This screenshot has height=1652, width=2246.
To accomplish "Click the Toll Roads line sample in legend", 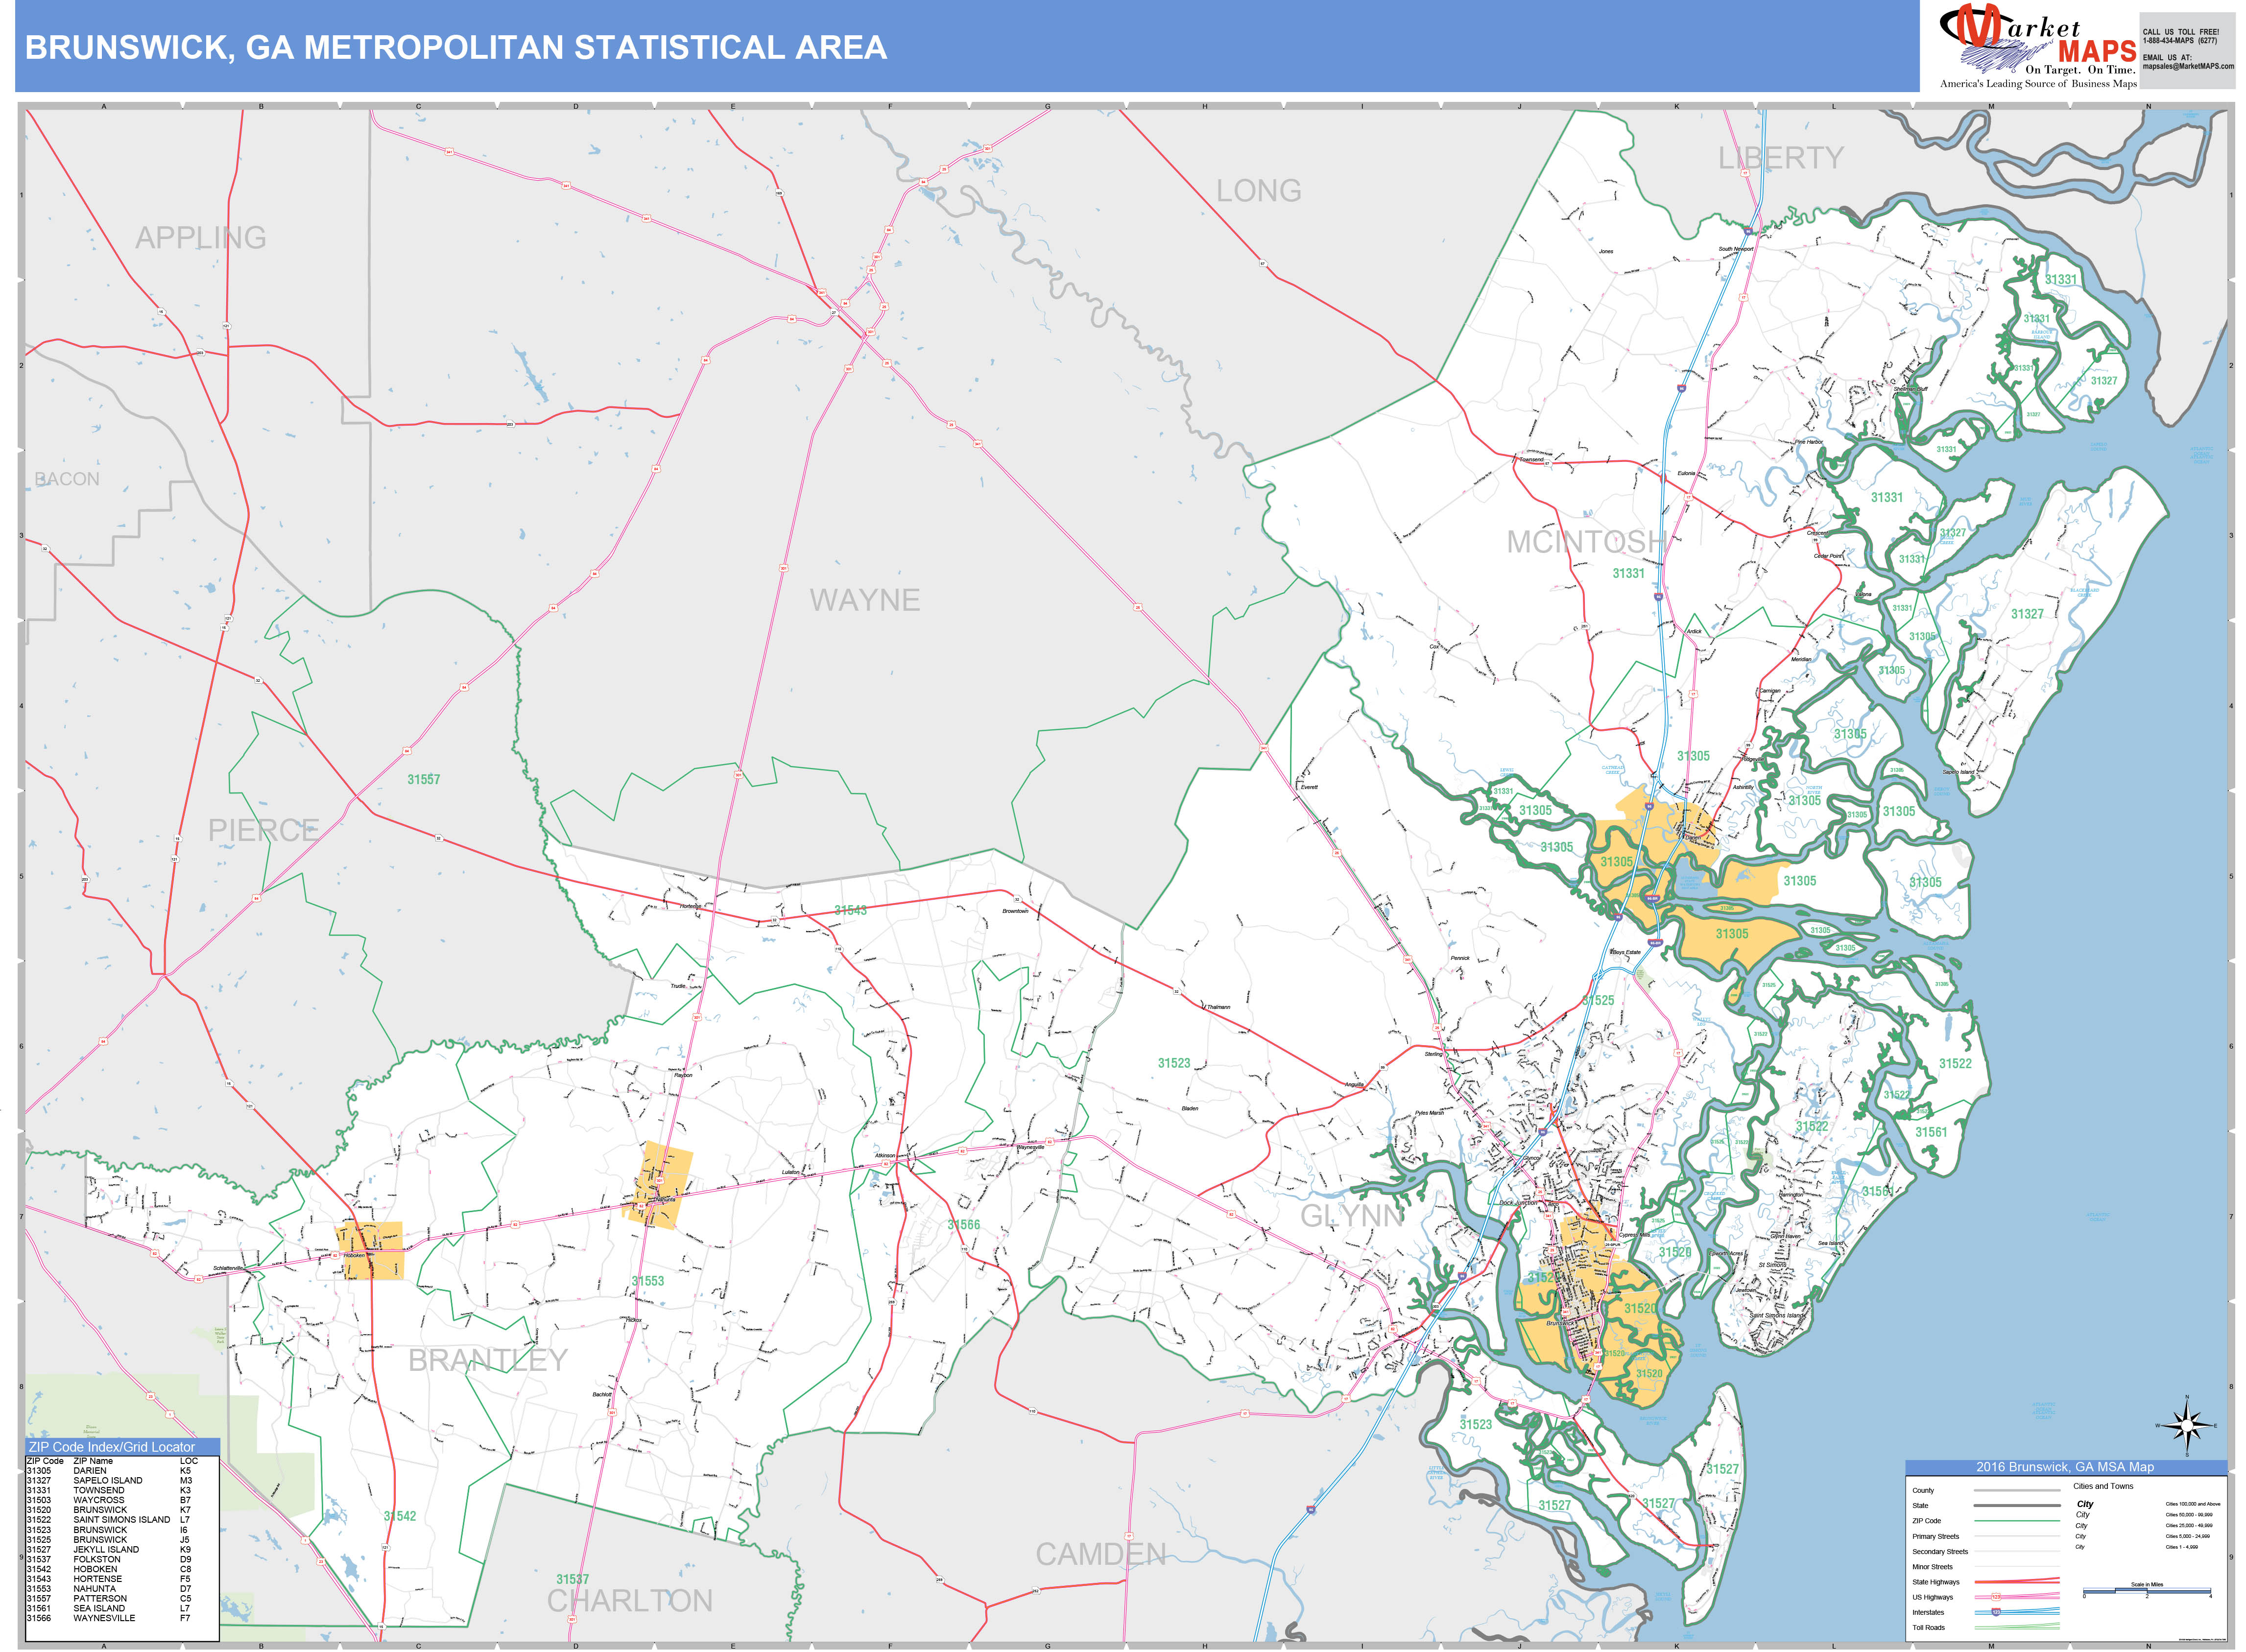I will (x=2017, y=1627).
